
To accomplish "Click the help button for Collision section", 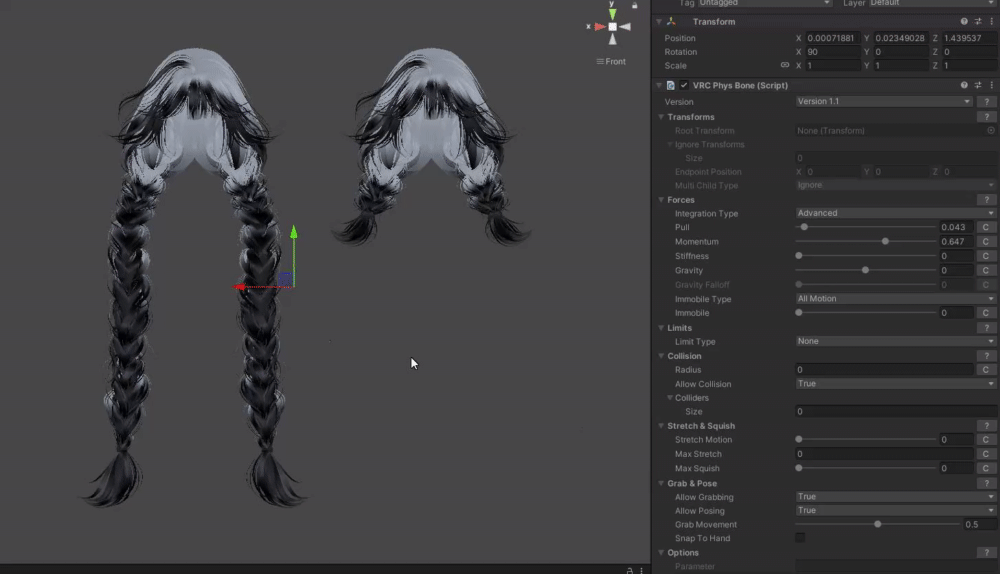I will 986,356.
